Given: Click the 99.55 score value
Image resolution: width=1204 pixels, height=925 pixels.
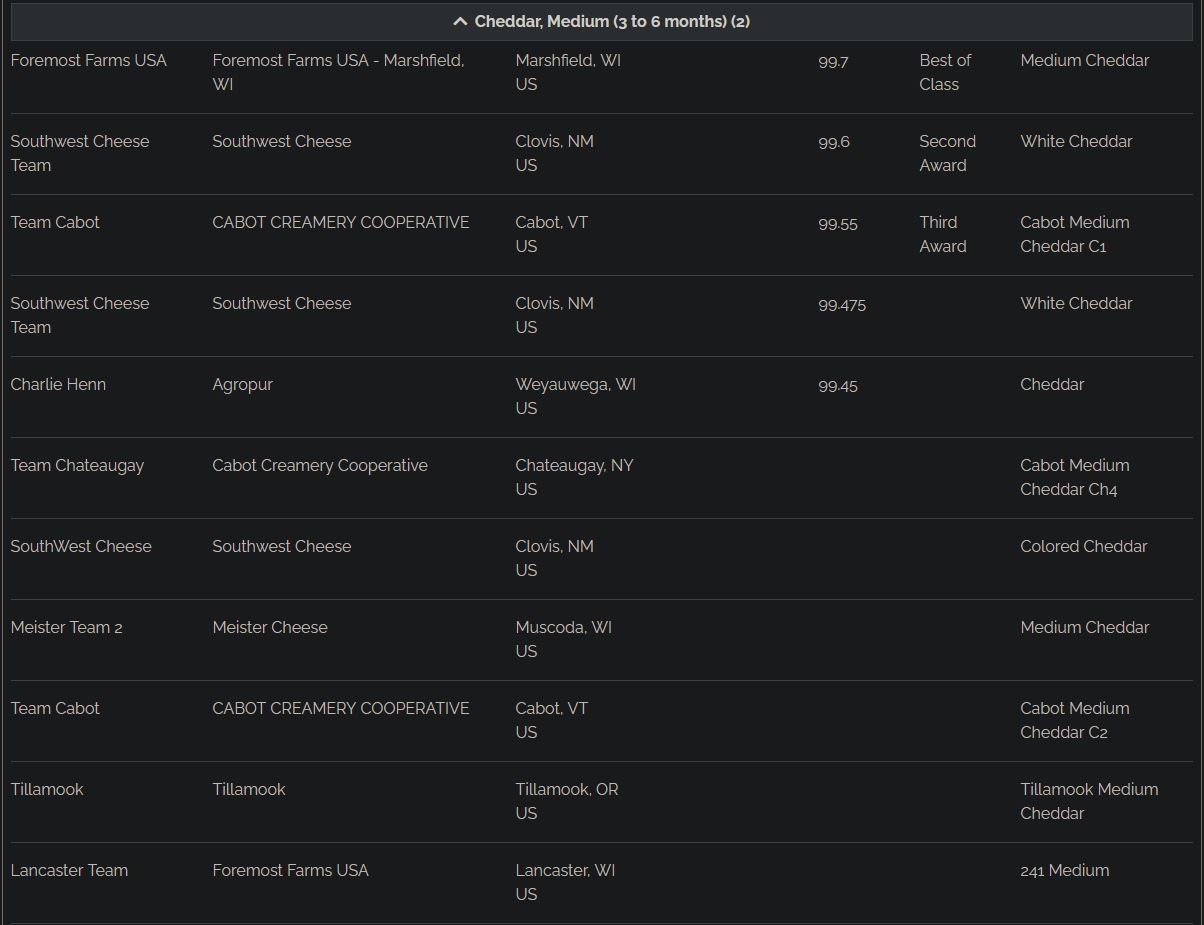Looking at the screenshot, I should click(838, 224).
